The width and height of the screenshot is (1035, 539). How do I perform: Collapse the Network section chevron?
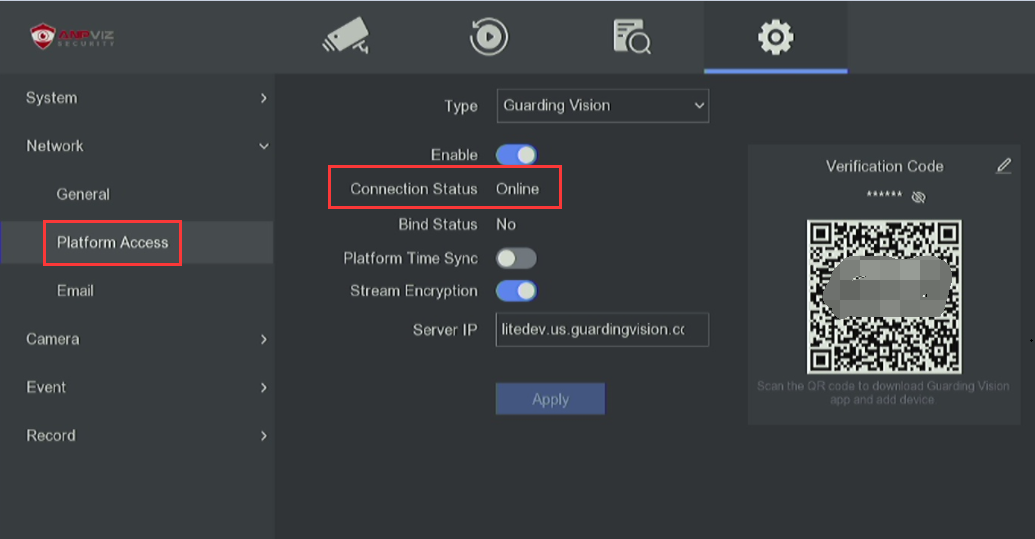coord(263,146)
